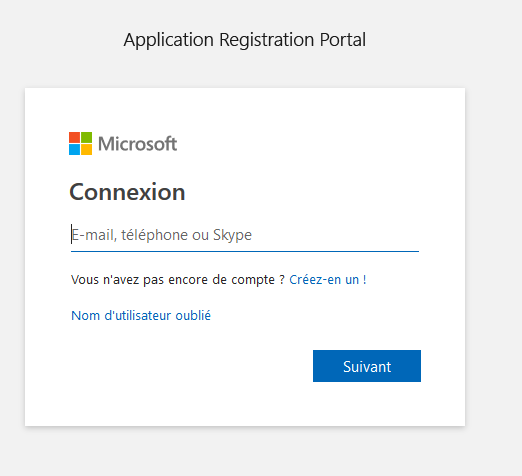Click the red square of the Microsoft logo
Viewport: 522px width, 476px height.
point(74,137)
